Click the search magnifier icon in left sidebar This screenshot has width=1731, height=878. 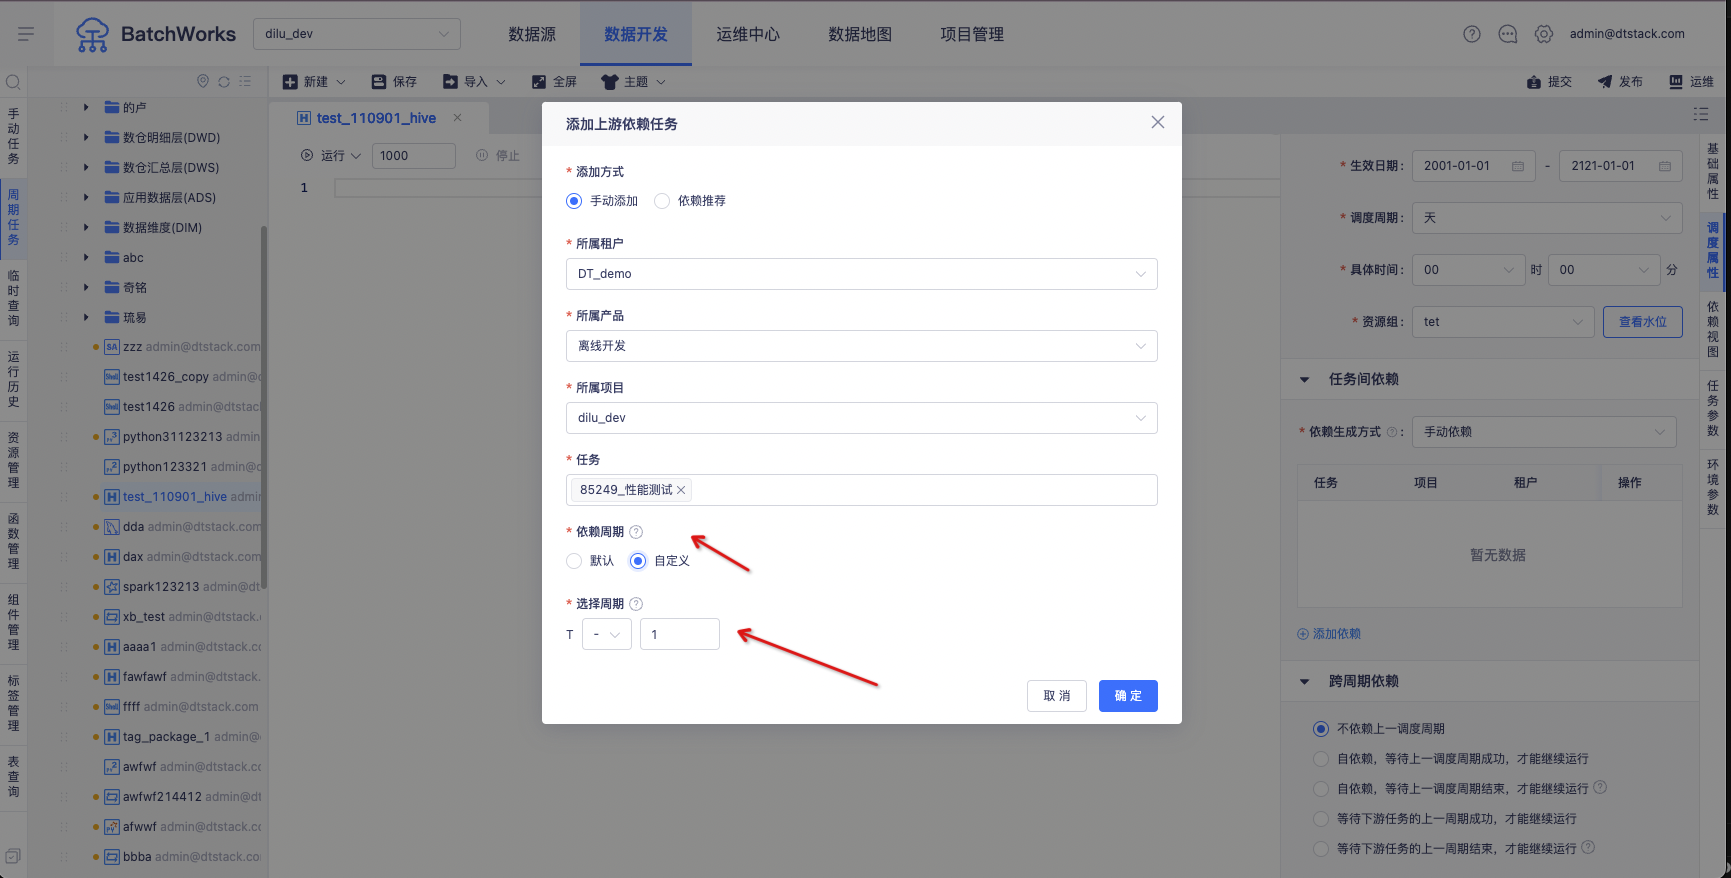point(13,82)
